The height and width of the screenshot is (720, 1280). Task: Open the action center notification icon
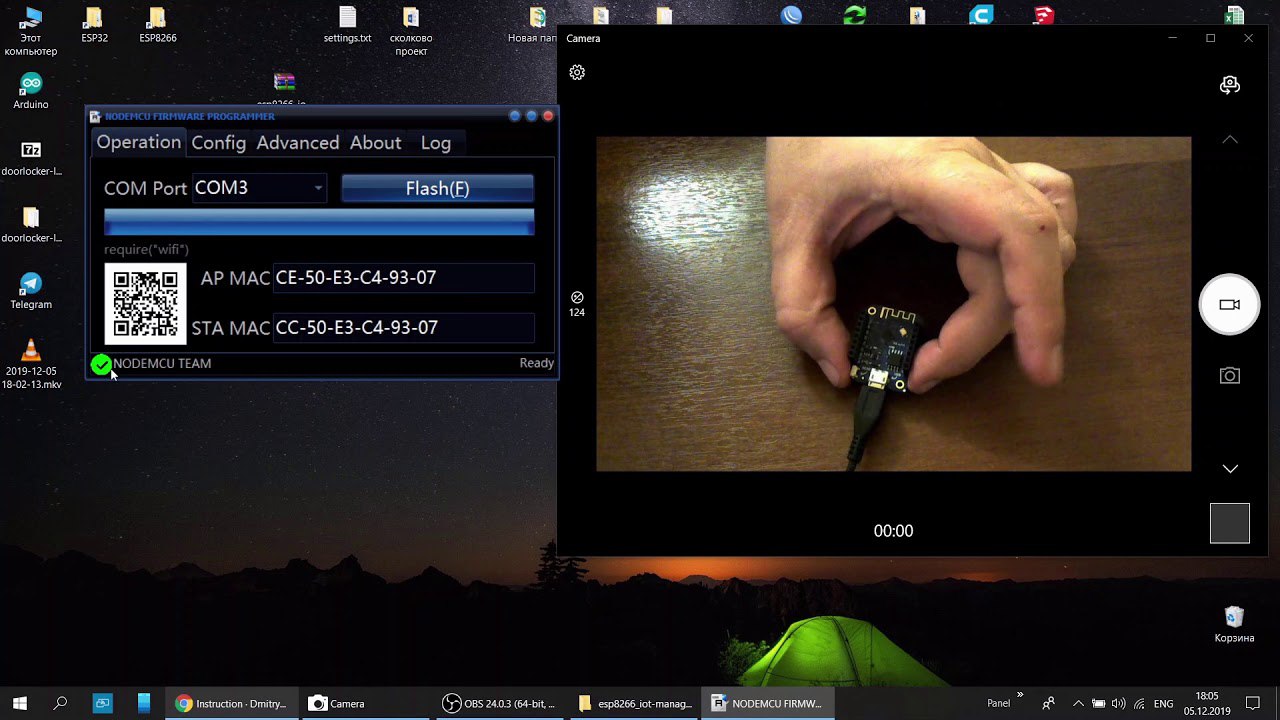(x=1252, y=703)
